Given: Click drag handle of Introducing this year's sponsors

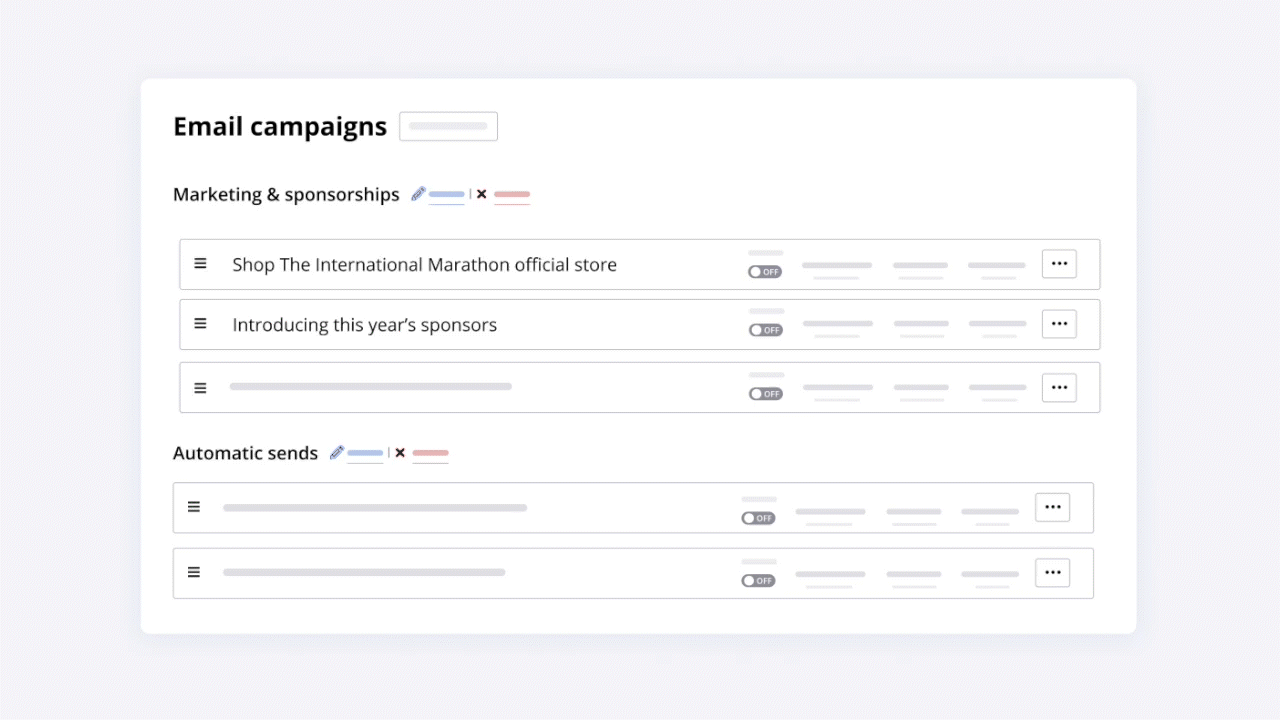Looking at the screenshot, I should click(x=200, y=324).
